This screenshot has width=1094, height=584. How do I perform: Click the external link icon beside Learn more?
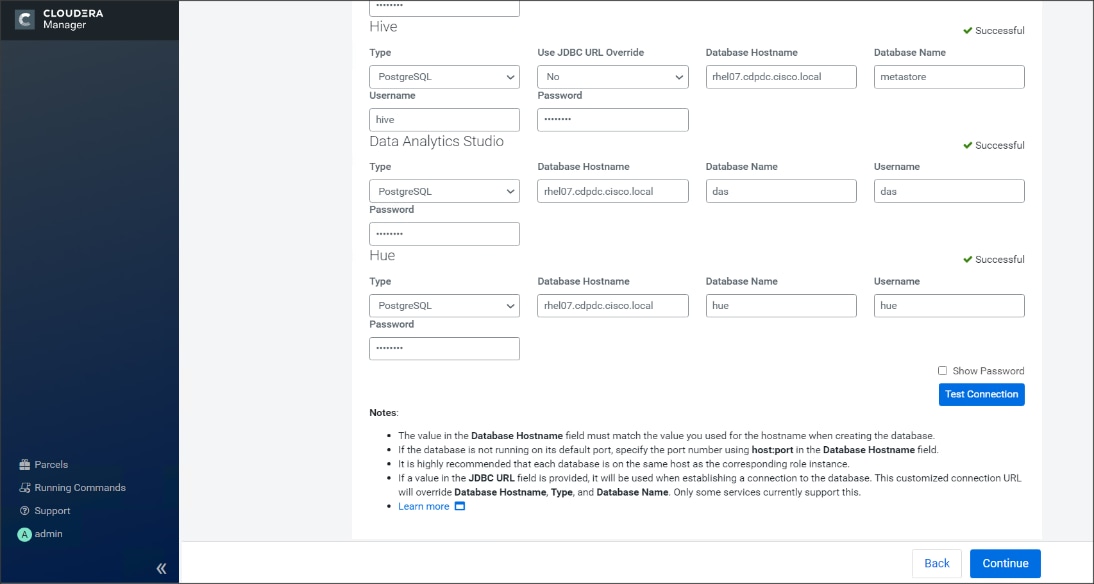pos(460,506)
